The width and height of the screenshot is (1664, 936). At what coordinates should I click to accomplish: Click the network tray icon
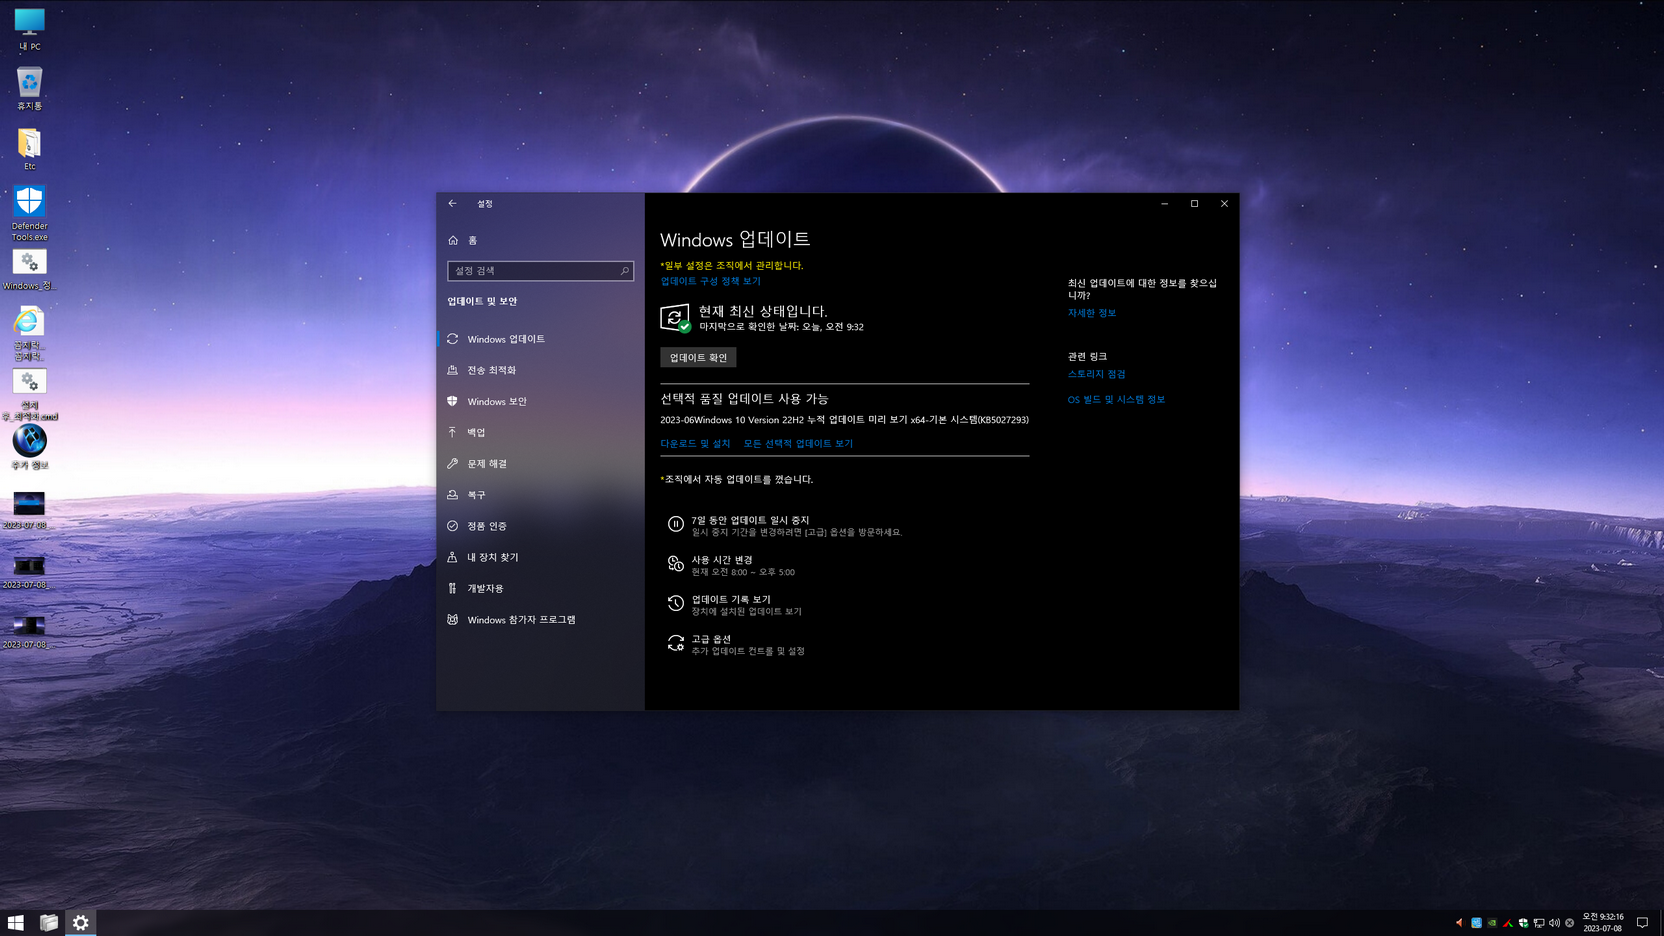pyautogui.click(x=1539, y=923)
